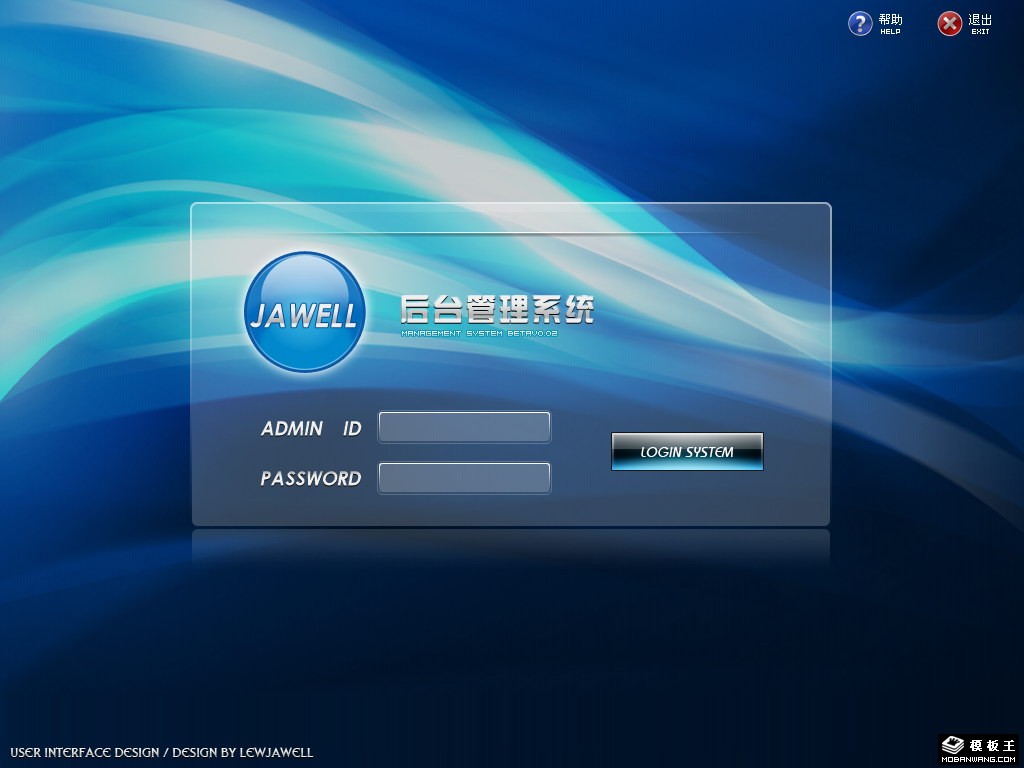Focus the PASSWORD input field
This screenshot has height=768, width=1024.
464,478
